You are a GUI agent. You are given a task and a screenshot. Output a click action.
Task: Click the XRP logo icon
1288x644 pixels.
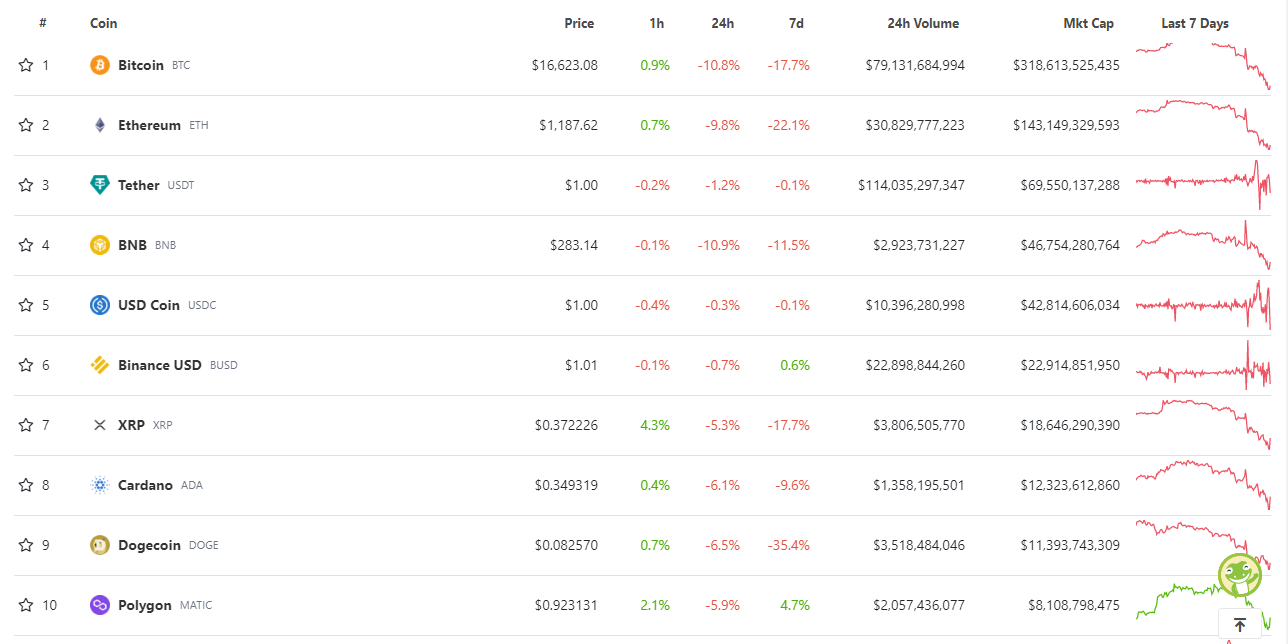point(100,425)
